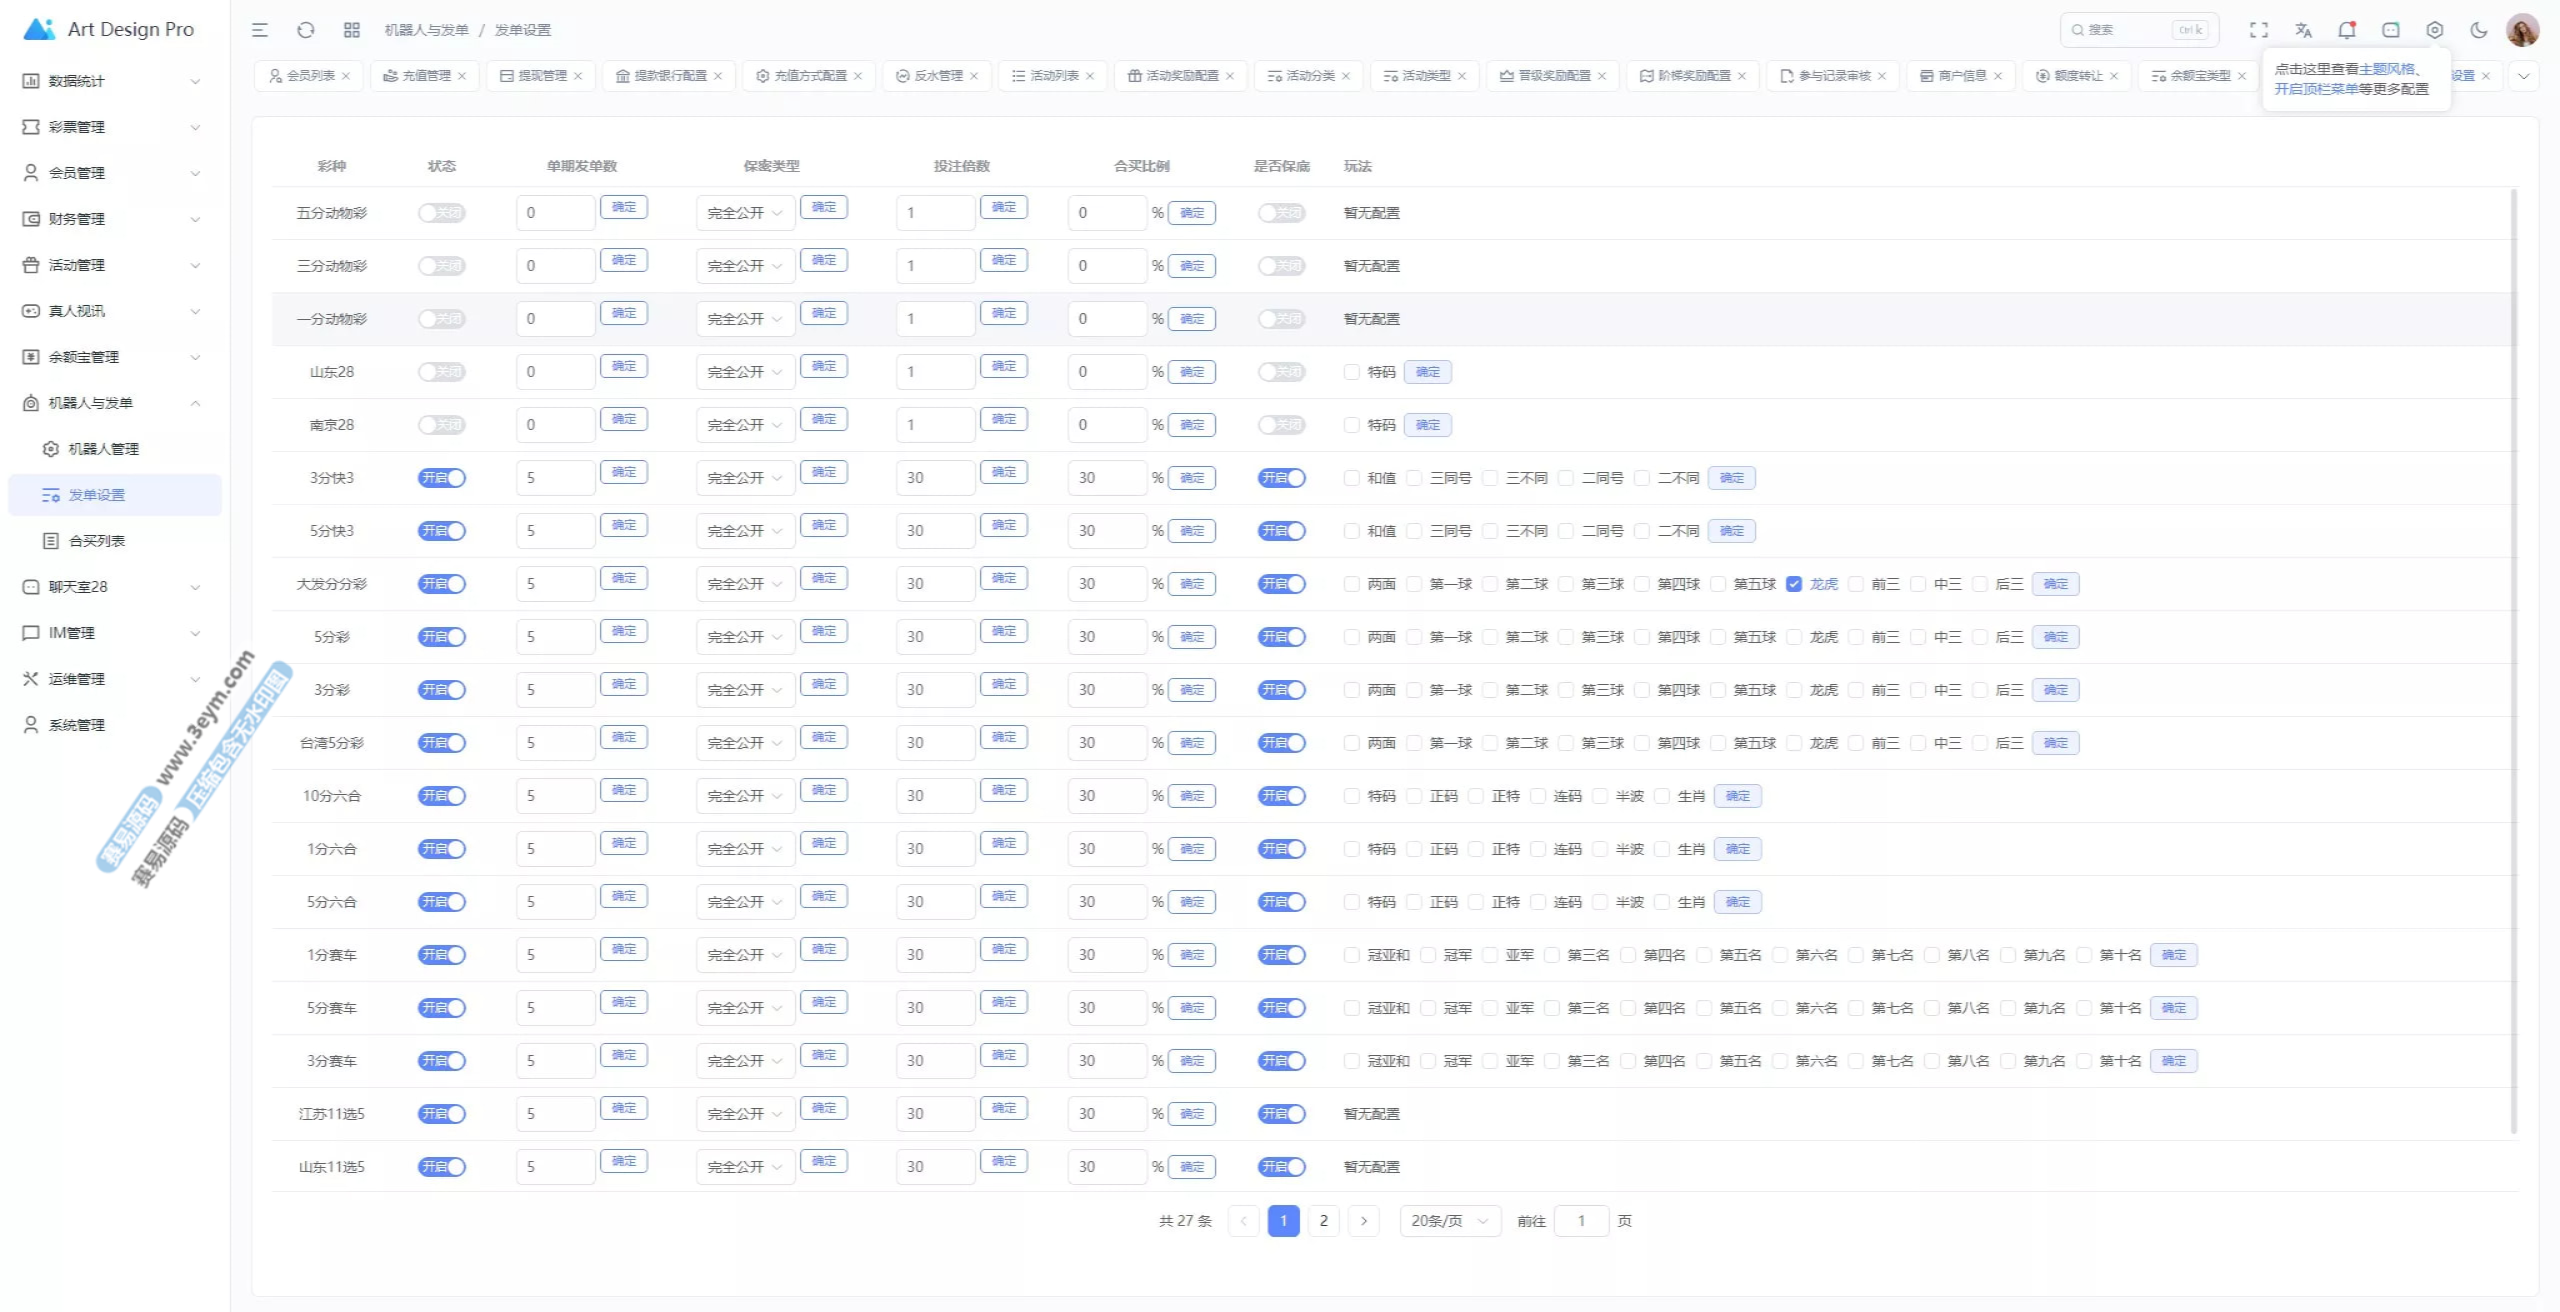The width and height of the screenshot is (2560, 1312).
Task: Enter fullscreen mode icon
Action: (x=2258, y=30)
